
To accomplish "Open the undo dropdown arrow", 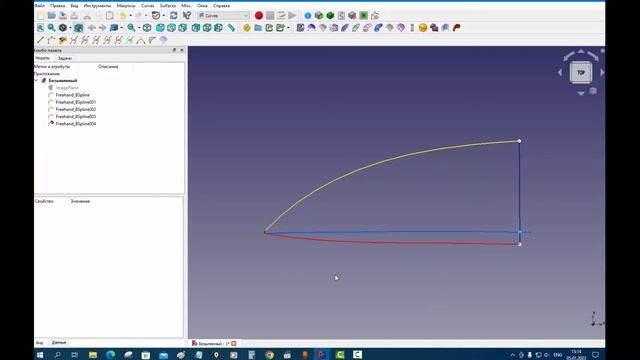I will click(x=130, y=16).
